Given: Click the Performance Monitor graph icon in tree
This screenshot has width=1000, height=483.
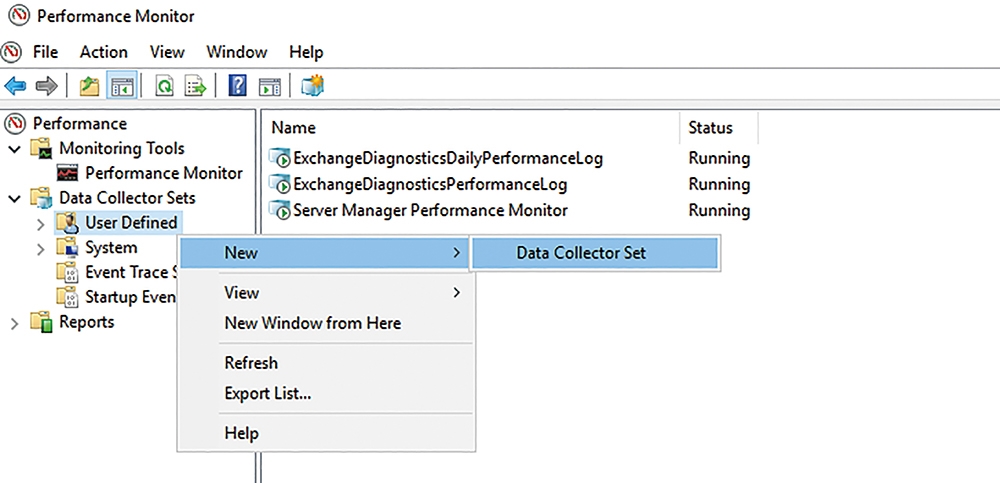Looking at the screenshot, I should point(68,174).
